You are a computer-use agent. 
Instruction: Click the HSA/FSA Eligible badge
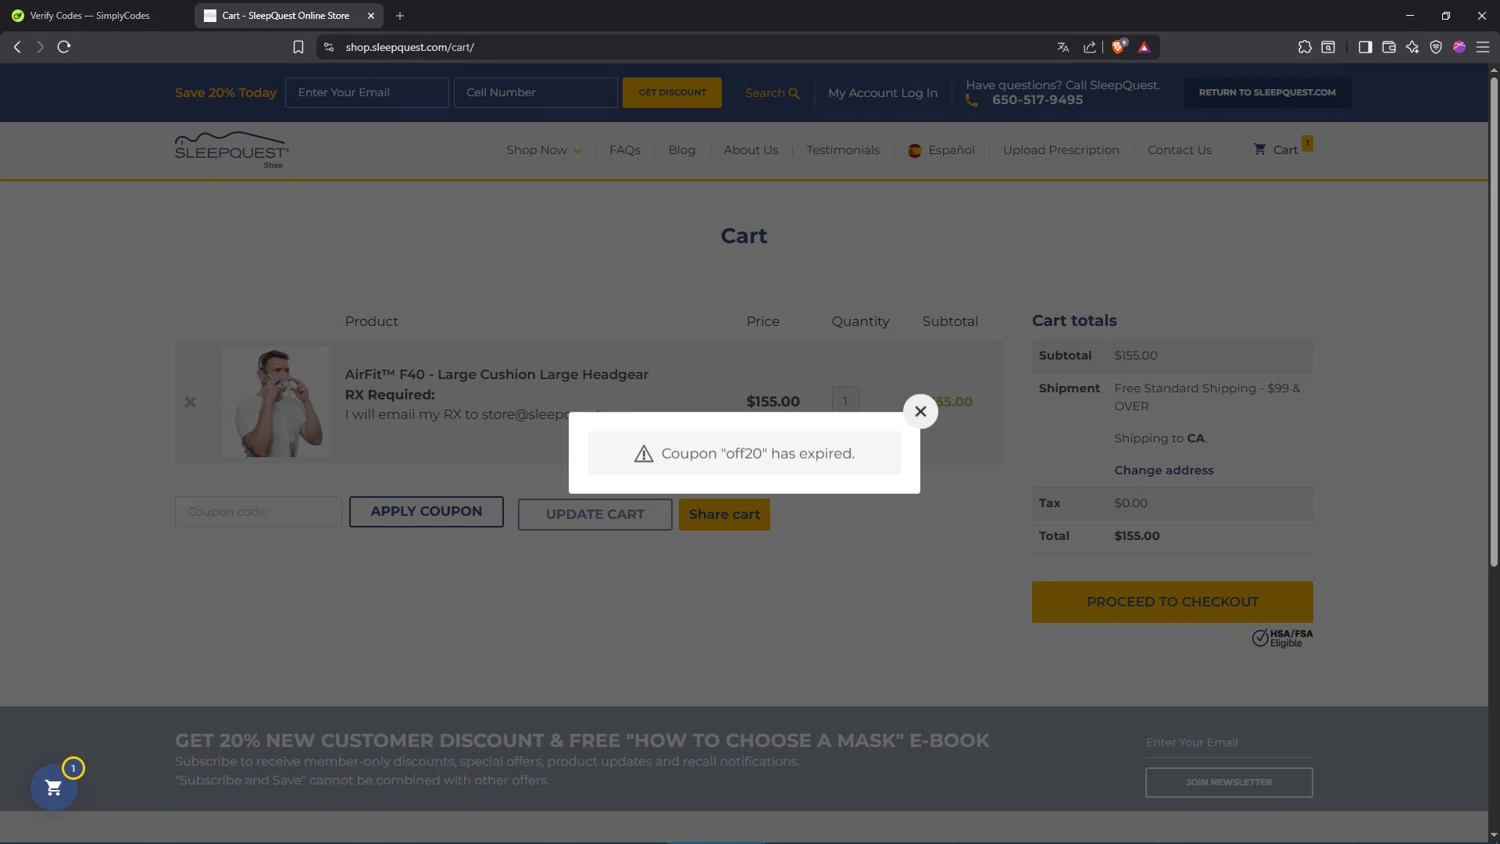click(1282, 638)
